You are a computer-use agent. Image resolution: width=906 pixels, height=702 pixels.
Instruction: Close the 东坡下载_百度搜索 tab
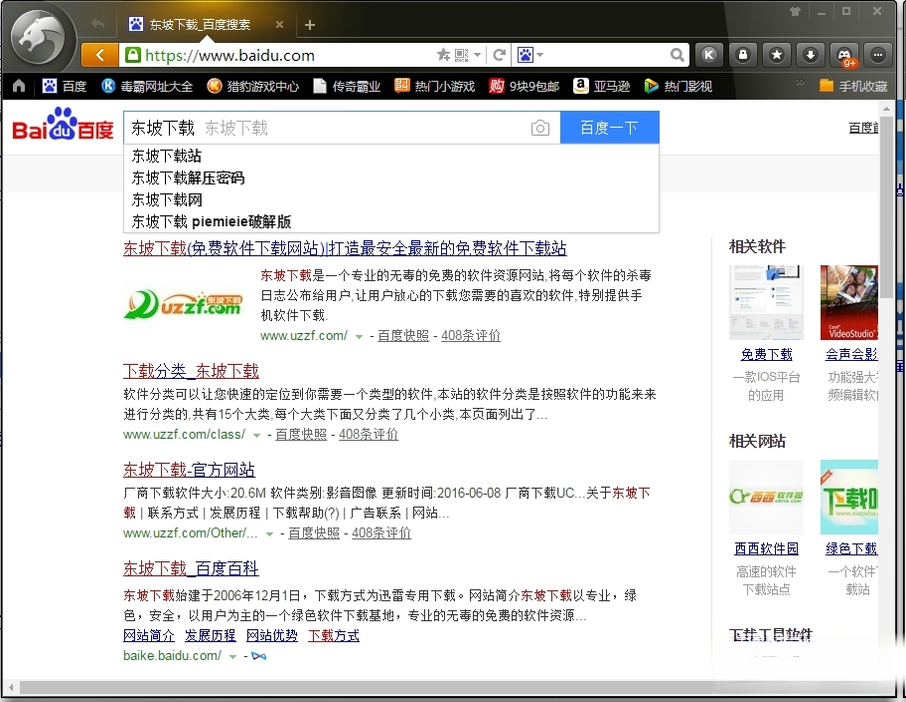(280, 24)
